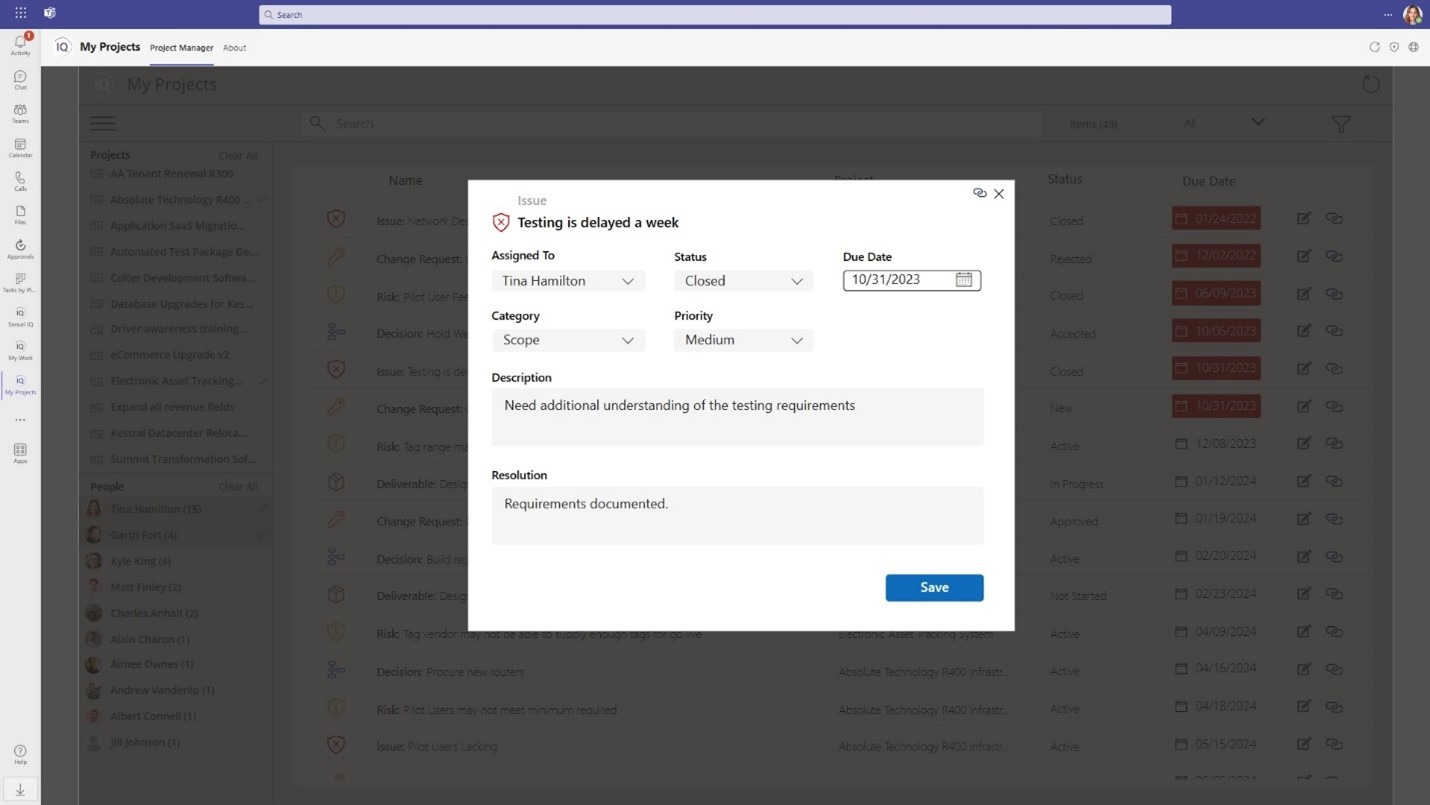Close the Issue dialog with X
This screenshot has width=1430, height=805.
coord(998,194)
